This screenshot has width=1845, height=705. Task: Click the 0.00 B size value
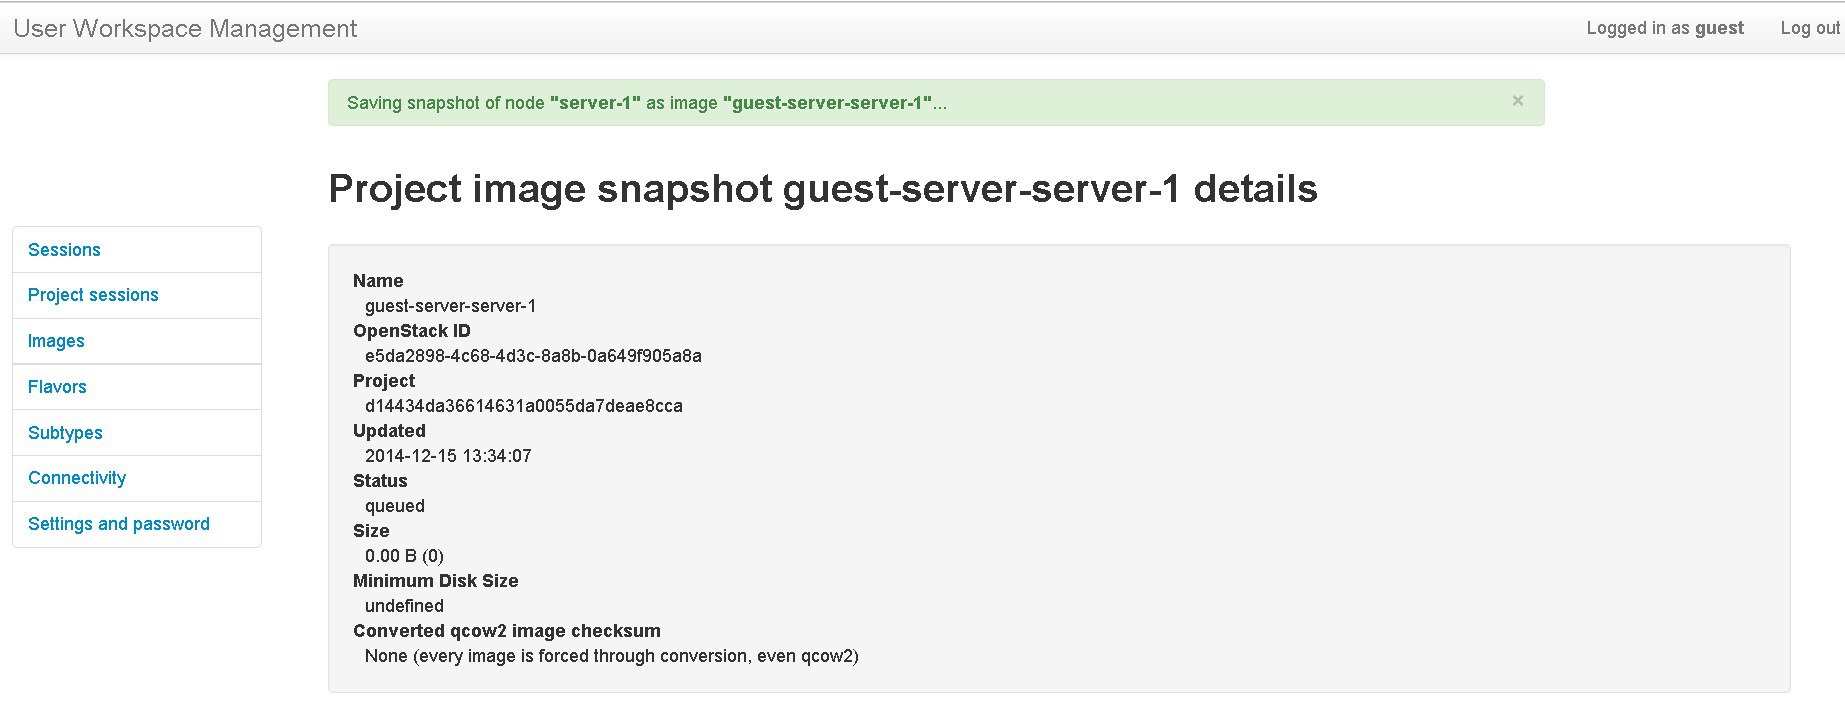pos(404,556)
